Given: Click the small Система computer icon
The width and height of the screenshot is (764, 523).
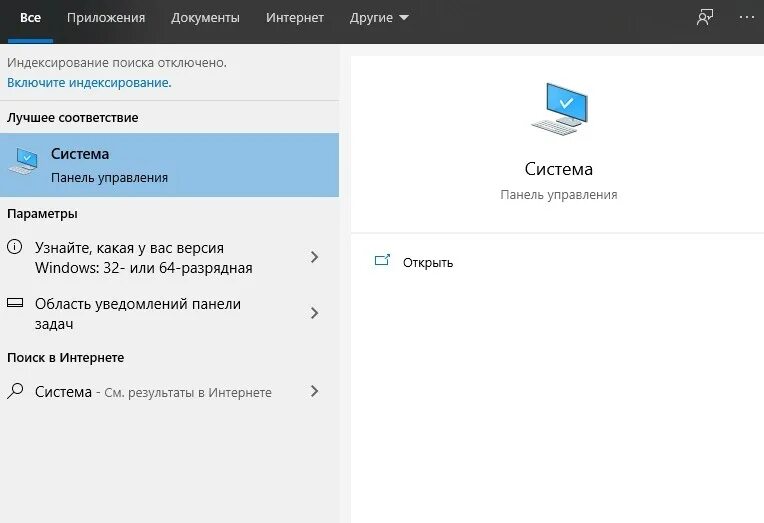Looking at the screenshot, I should click(x=23, y=161).
